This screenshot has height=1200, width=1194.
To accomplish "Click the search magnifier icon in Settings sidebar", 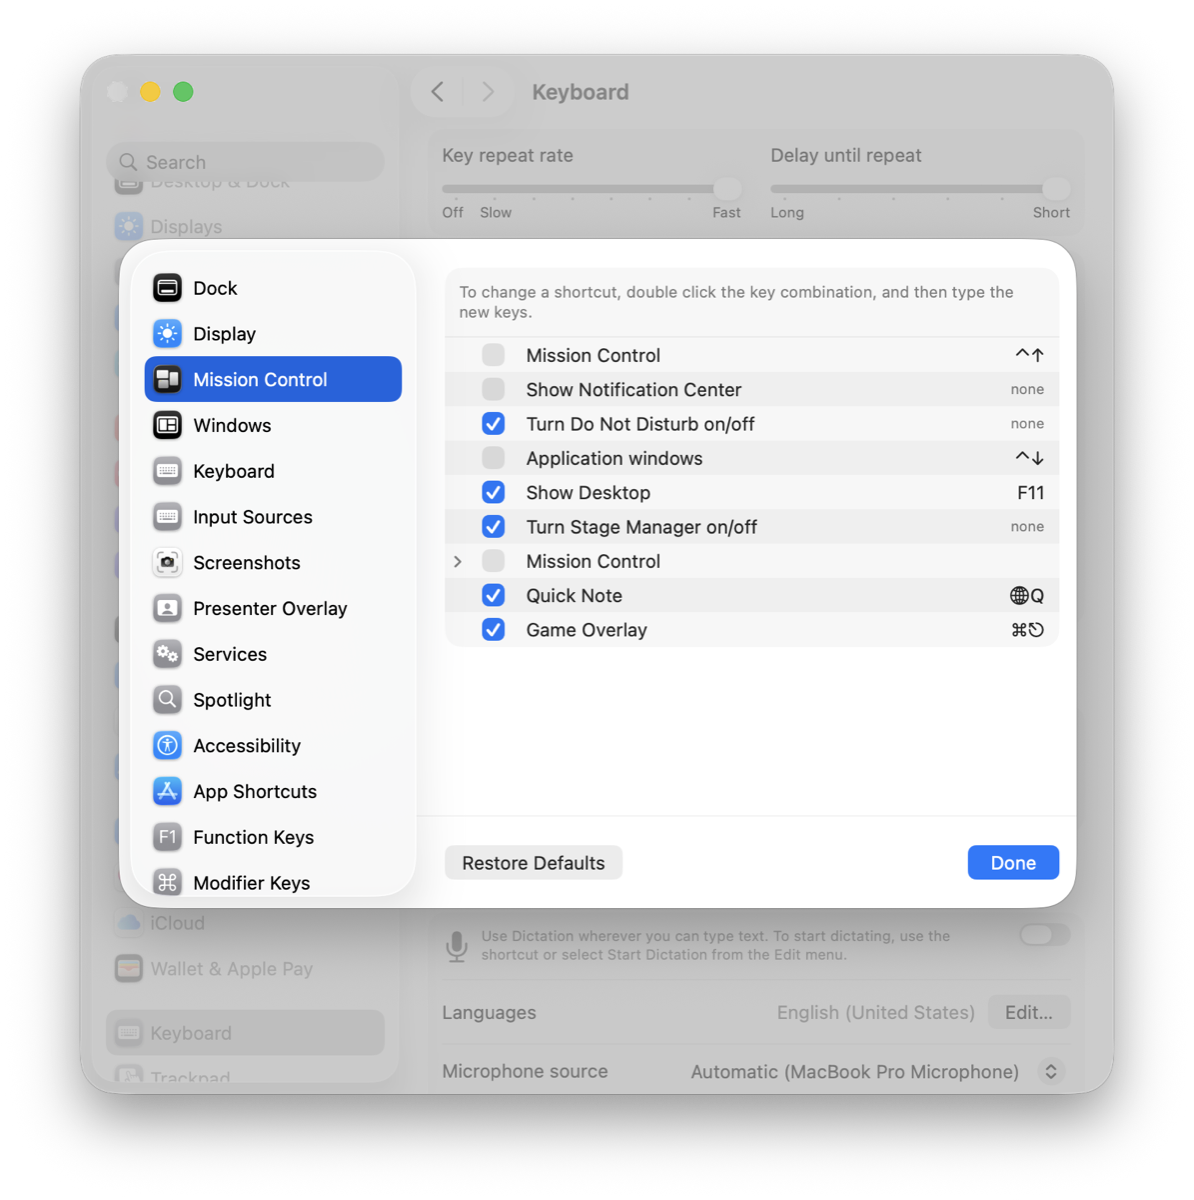I will click(128, 162).
